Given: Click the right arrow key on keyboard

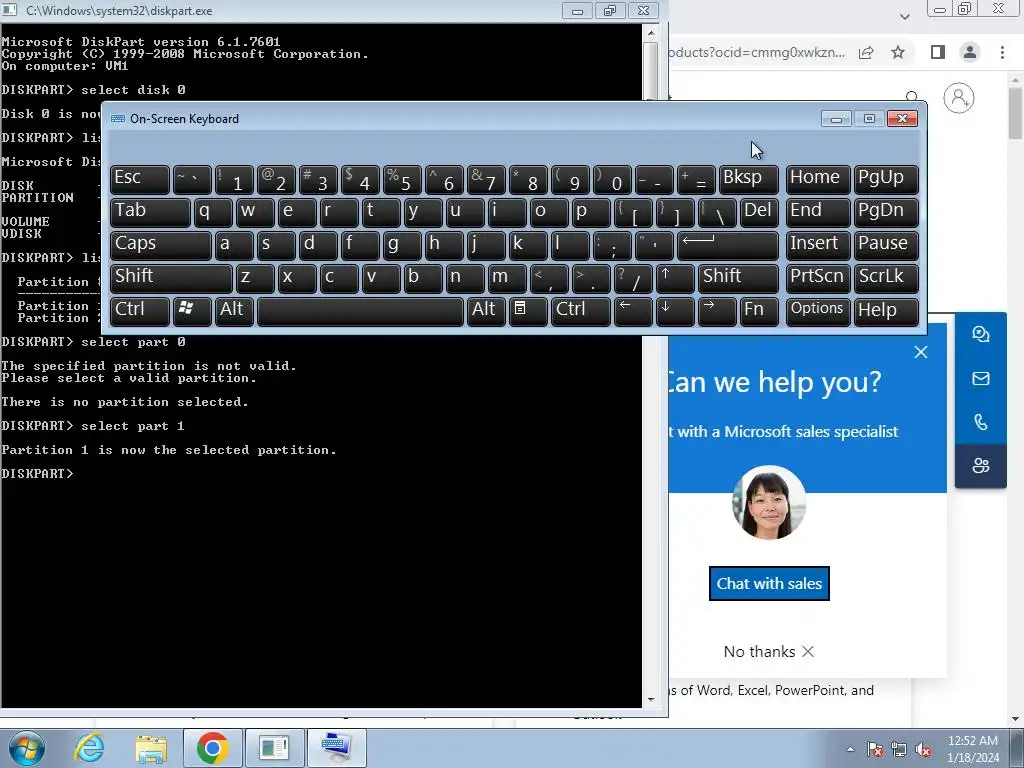Looking at the screenshot, I should pyautogui.click(x=717, y=311).
